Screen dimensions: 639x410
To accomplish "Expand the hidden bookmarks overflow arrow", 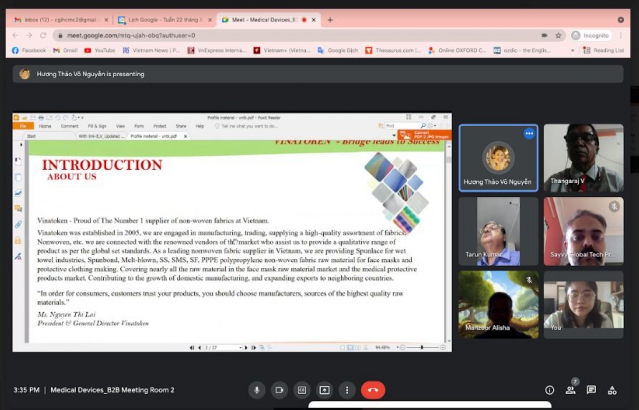I will pyautogui.click(x=573, y=51).
